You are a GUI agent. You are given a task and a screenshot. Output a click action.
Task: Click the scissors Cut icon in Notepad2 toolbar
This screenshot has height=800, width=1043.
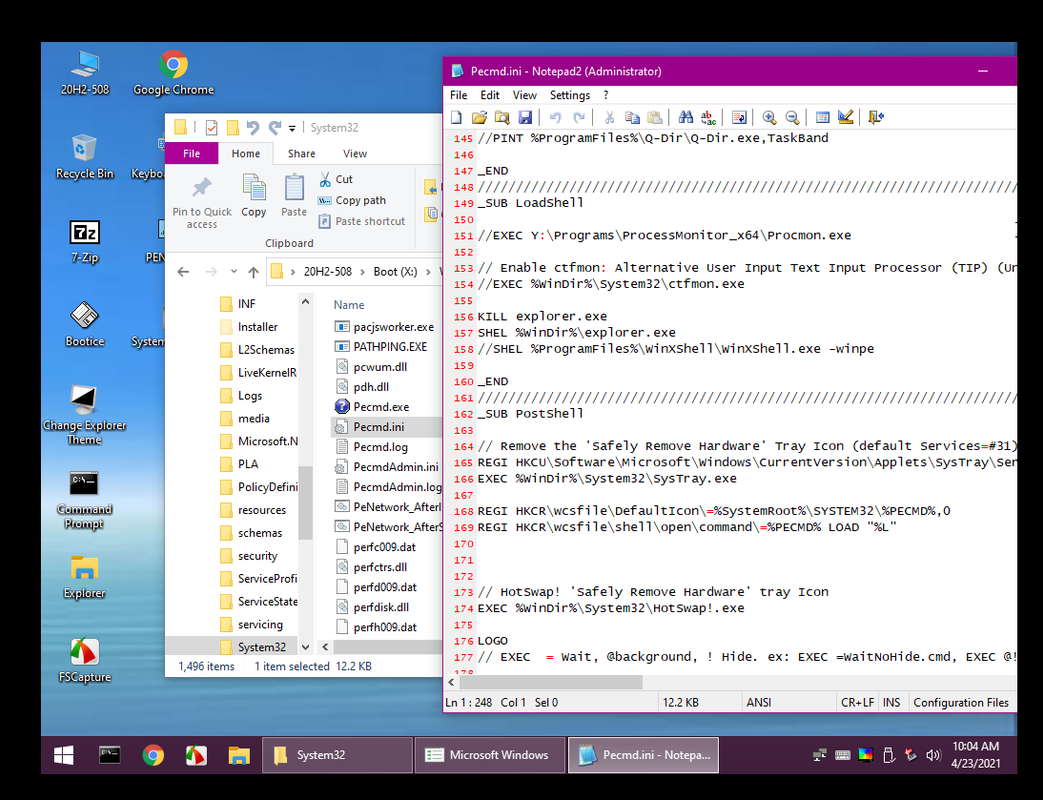[x=609, y=118]
